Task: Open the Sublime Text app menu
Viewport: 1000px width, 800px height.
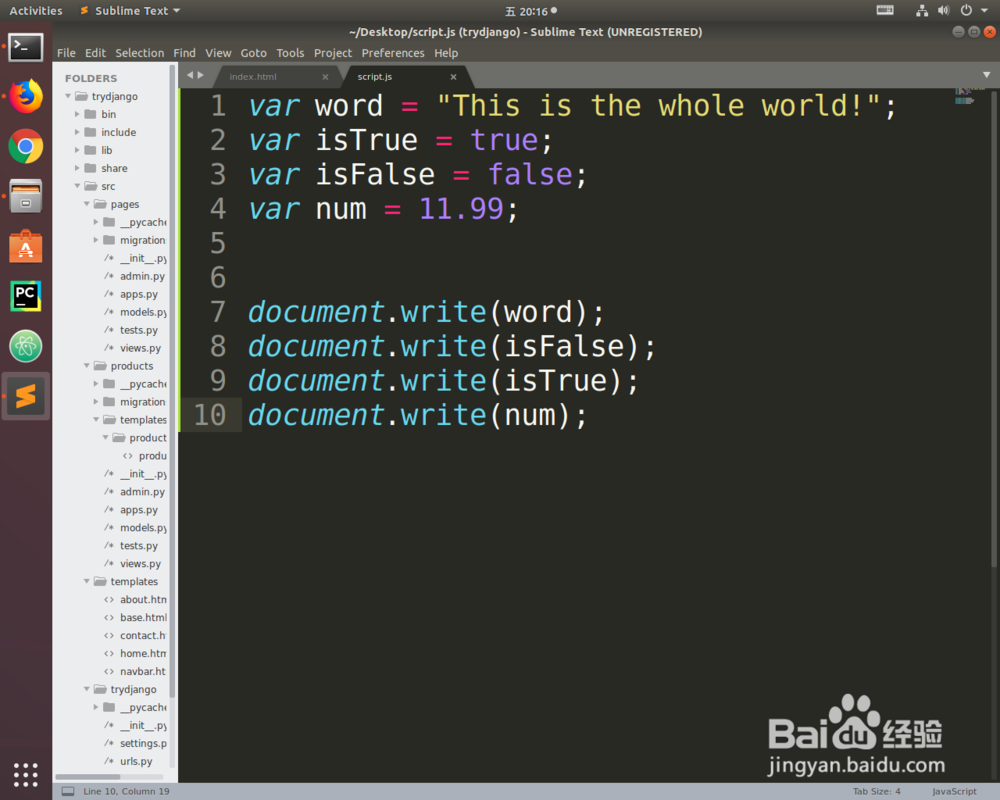Action: (130, 10)
